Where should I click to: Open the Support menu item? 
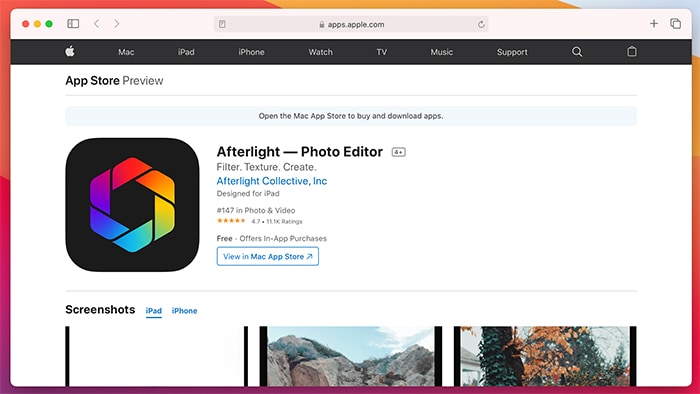tap(512, 52)
